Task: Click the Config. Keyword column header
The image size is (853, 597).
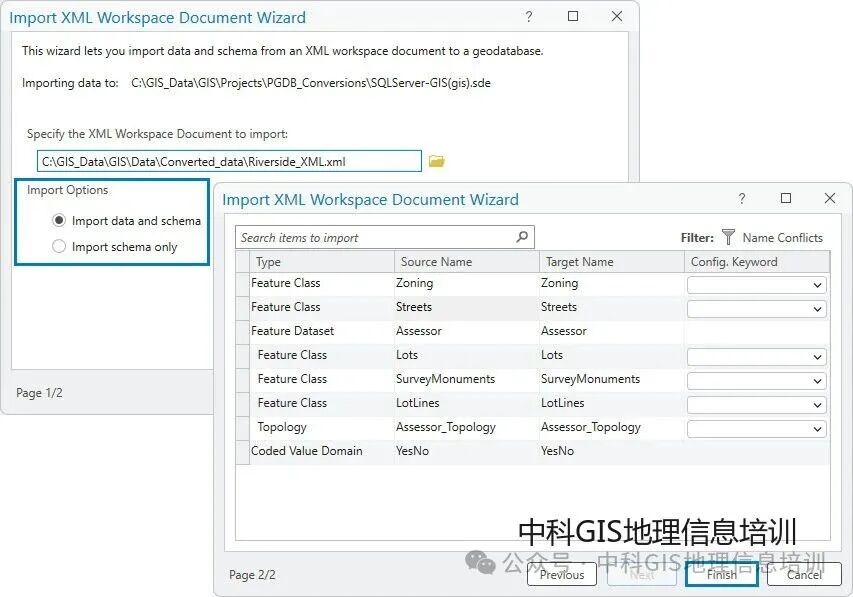Action: [x=757, y=262]
